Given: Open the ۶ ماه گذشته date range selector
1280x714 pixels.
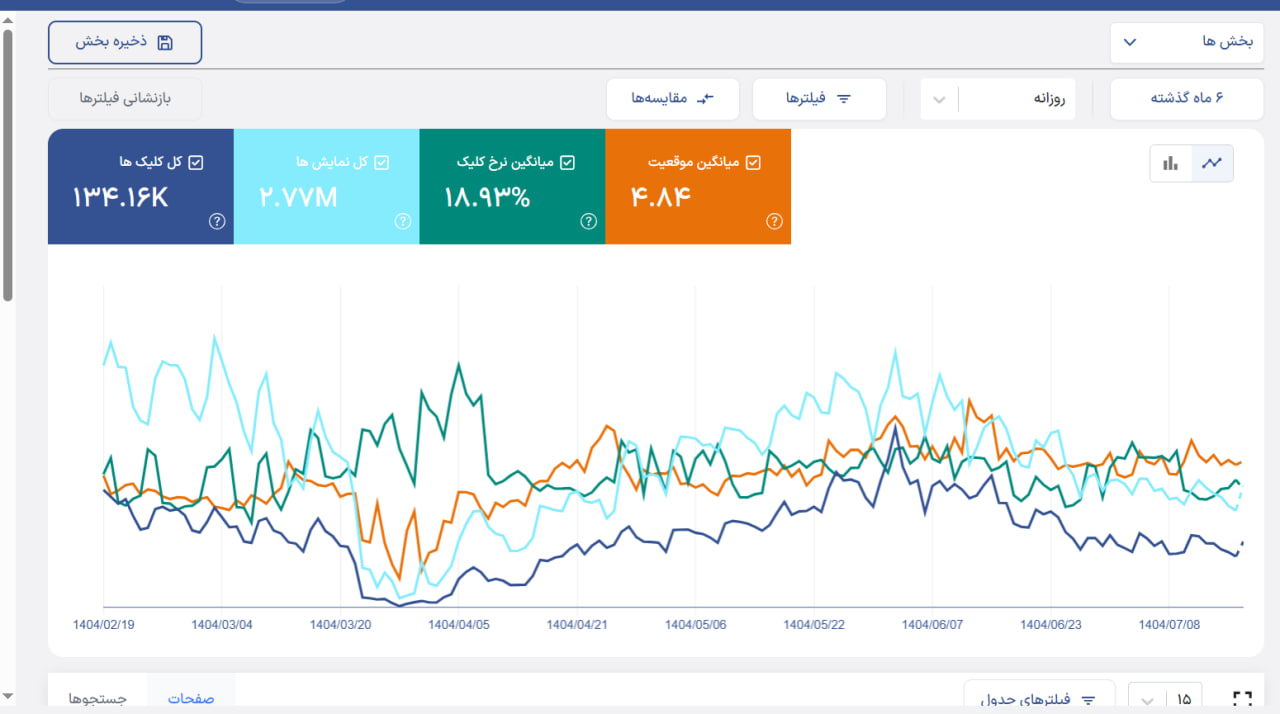Looking at the screenshot, I should pos(1187,99).
